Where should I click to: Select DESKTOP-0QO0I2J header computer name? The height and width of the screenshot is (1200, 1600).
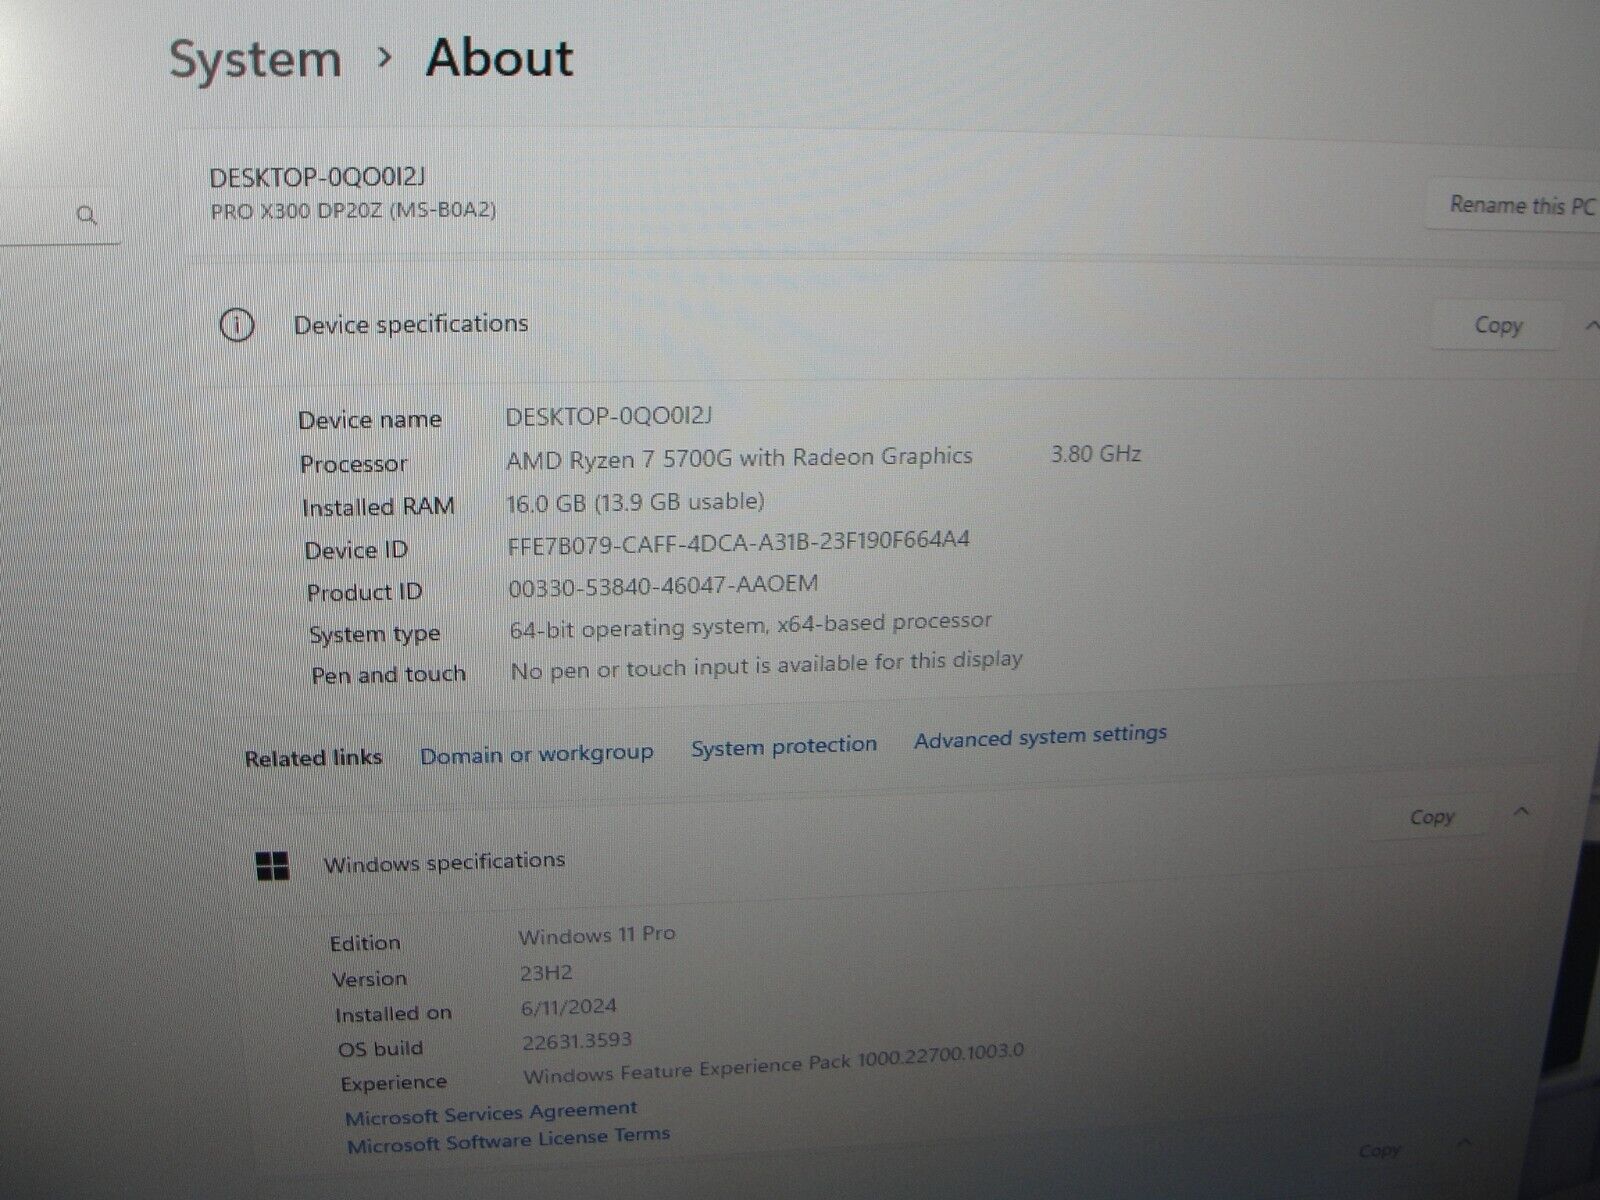point(318,178)
